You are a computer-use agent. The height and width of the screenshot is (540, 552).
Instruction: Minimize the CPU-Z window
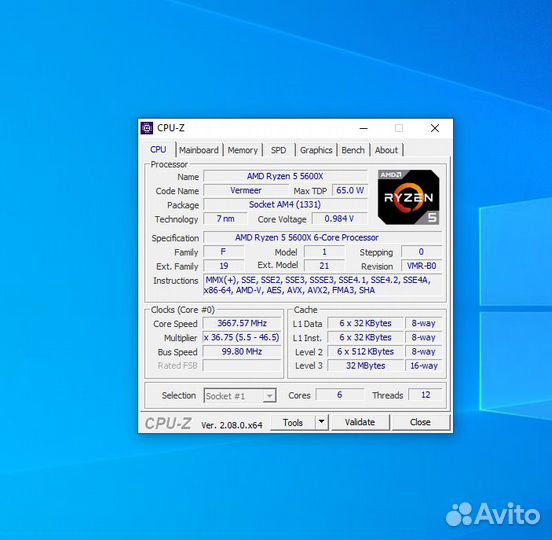(364, 128)
